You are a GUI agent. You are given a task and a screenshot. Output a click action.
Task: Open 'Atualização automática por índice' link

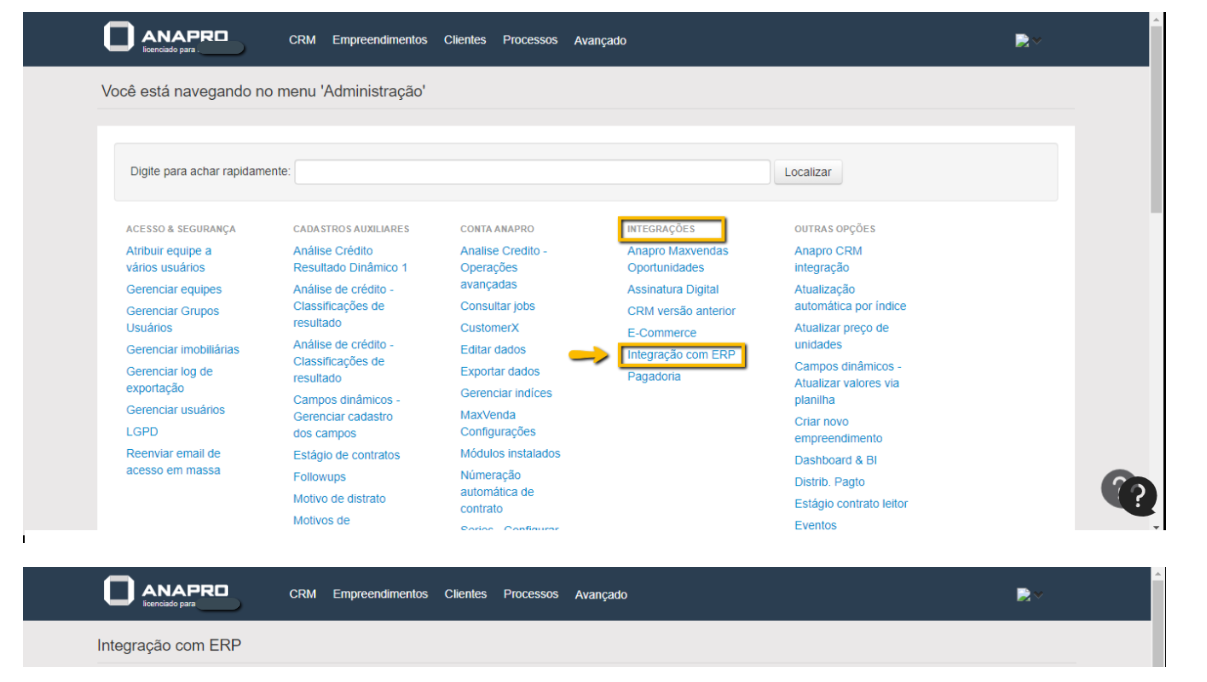850,298
